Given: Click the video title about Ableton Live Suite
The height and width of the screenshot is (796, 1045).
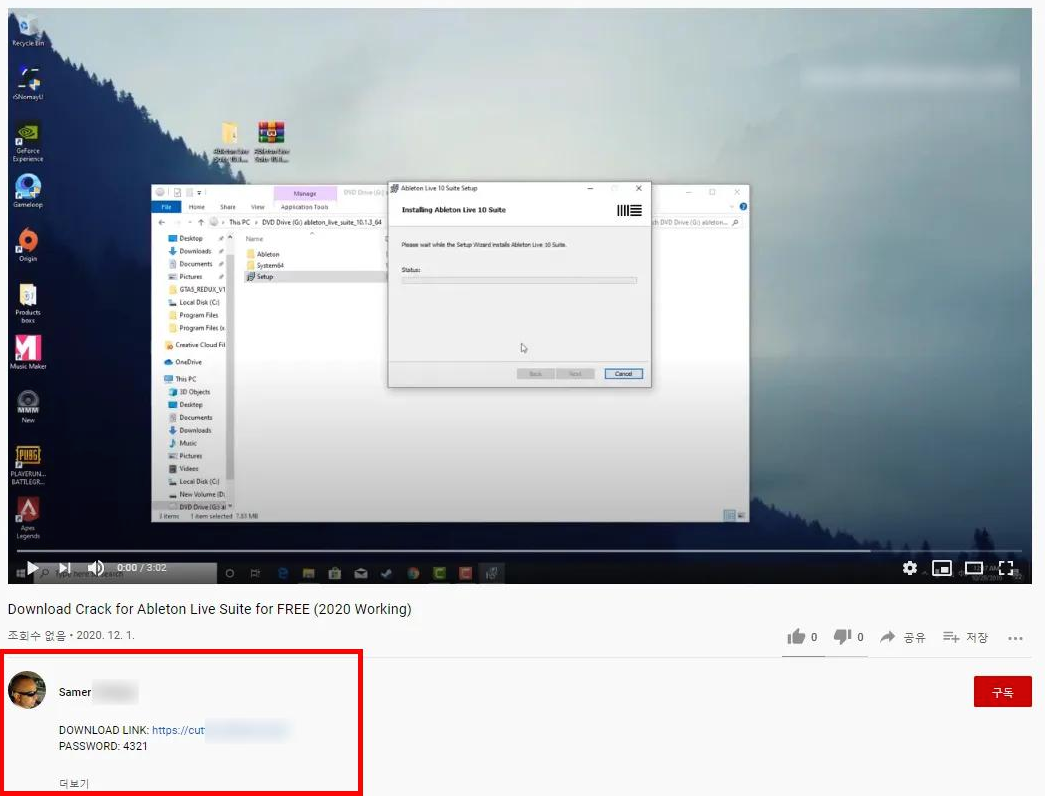Looking at the screenshot, I should (209, 609).
